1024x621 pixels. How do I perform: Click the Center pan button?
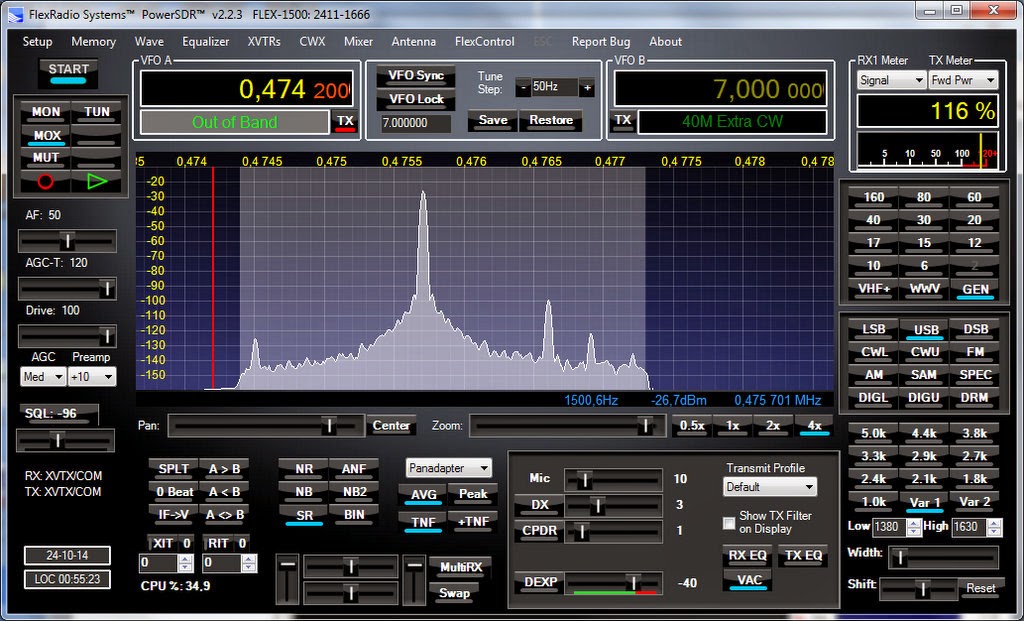coord(391,426)
